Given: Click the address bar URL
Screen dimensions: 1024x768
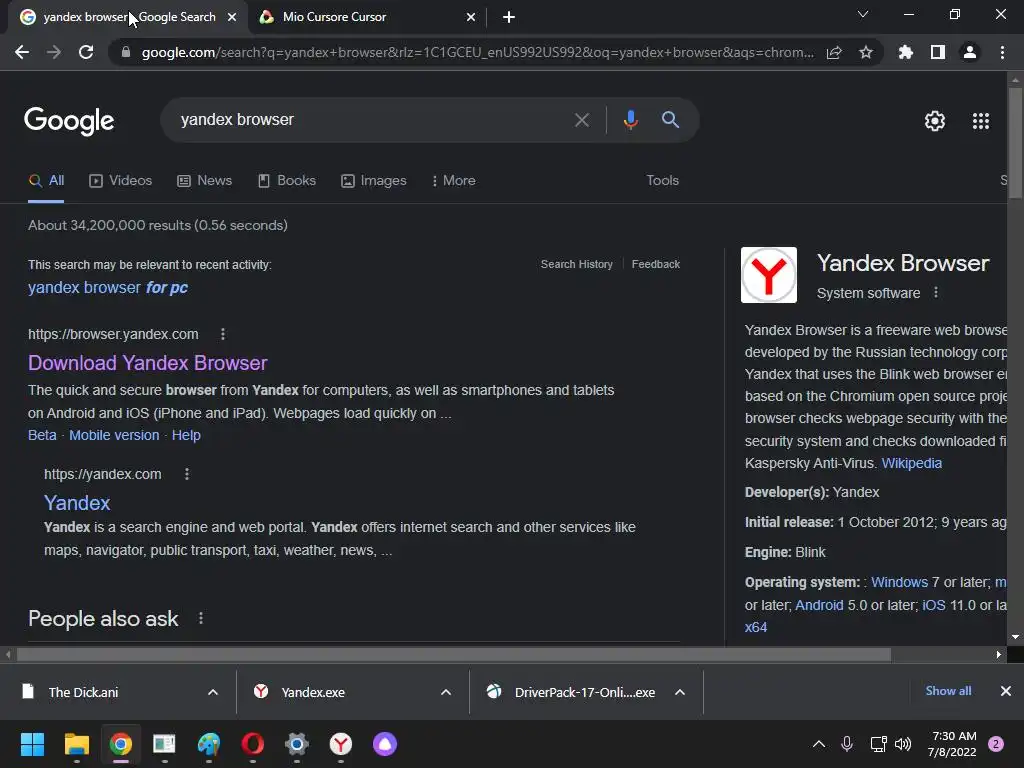Looking at the screenshot, I should click(477, 52).
